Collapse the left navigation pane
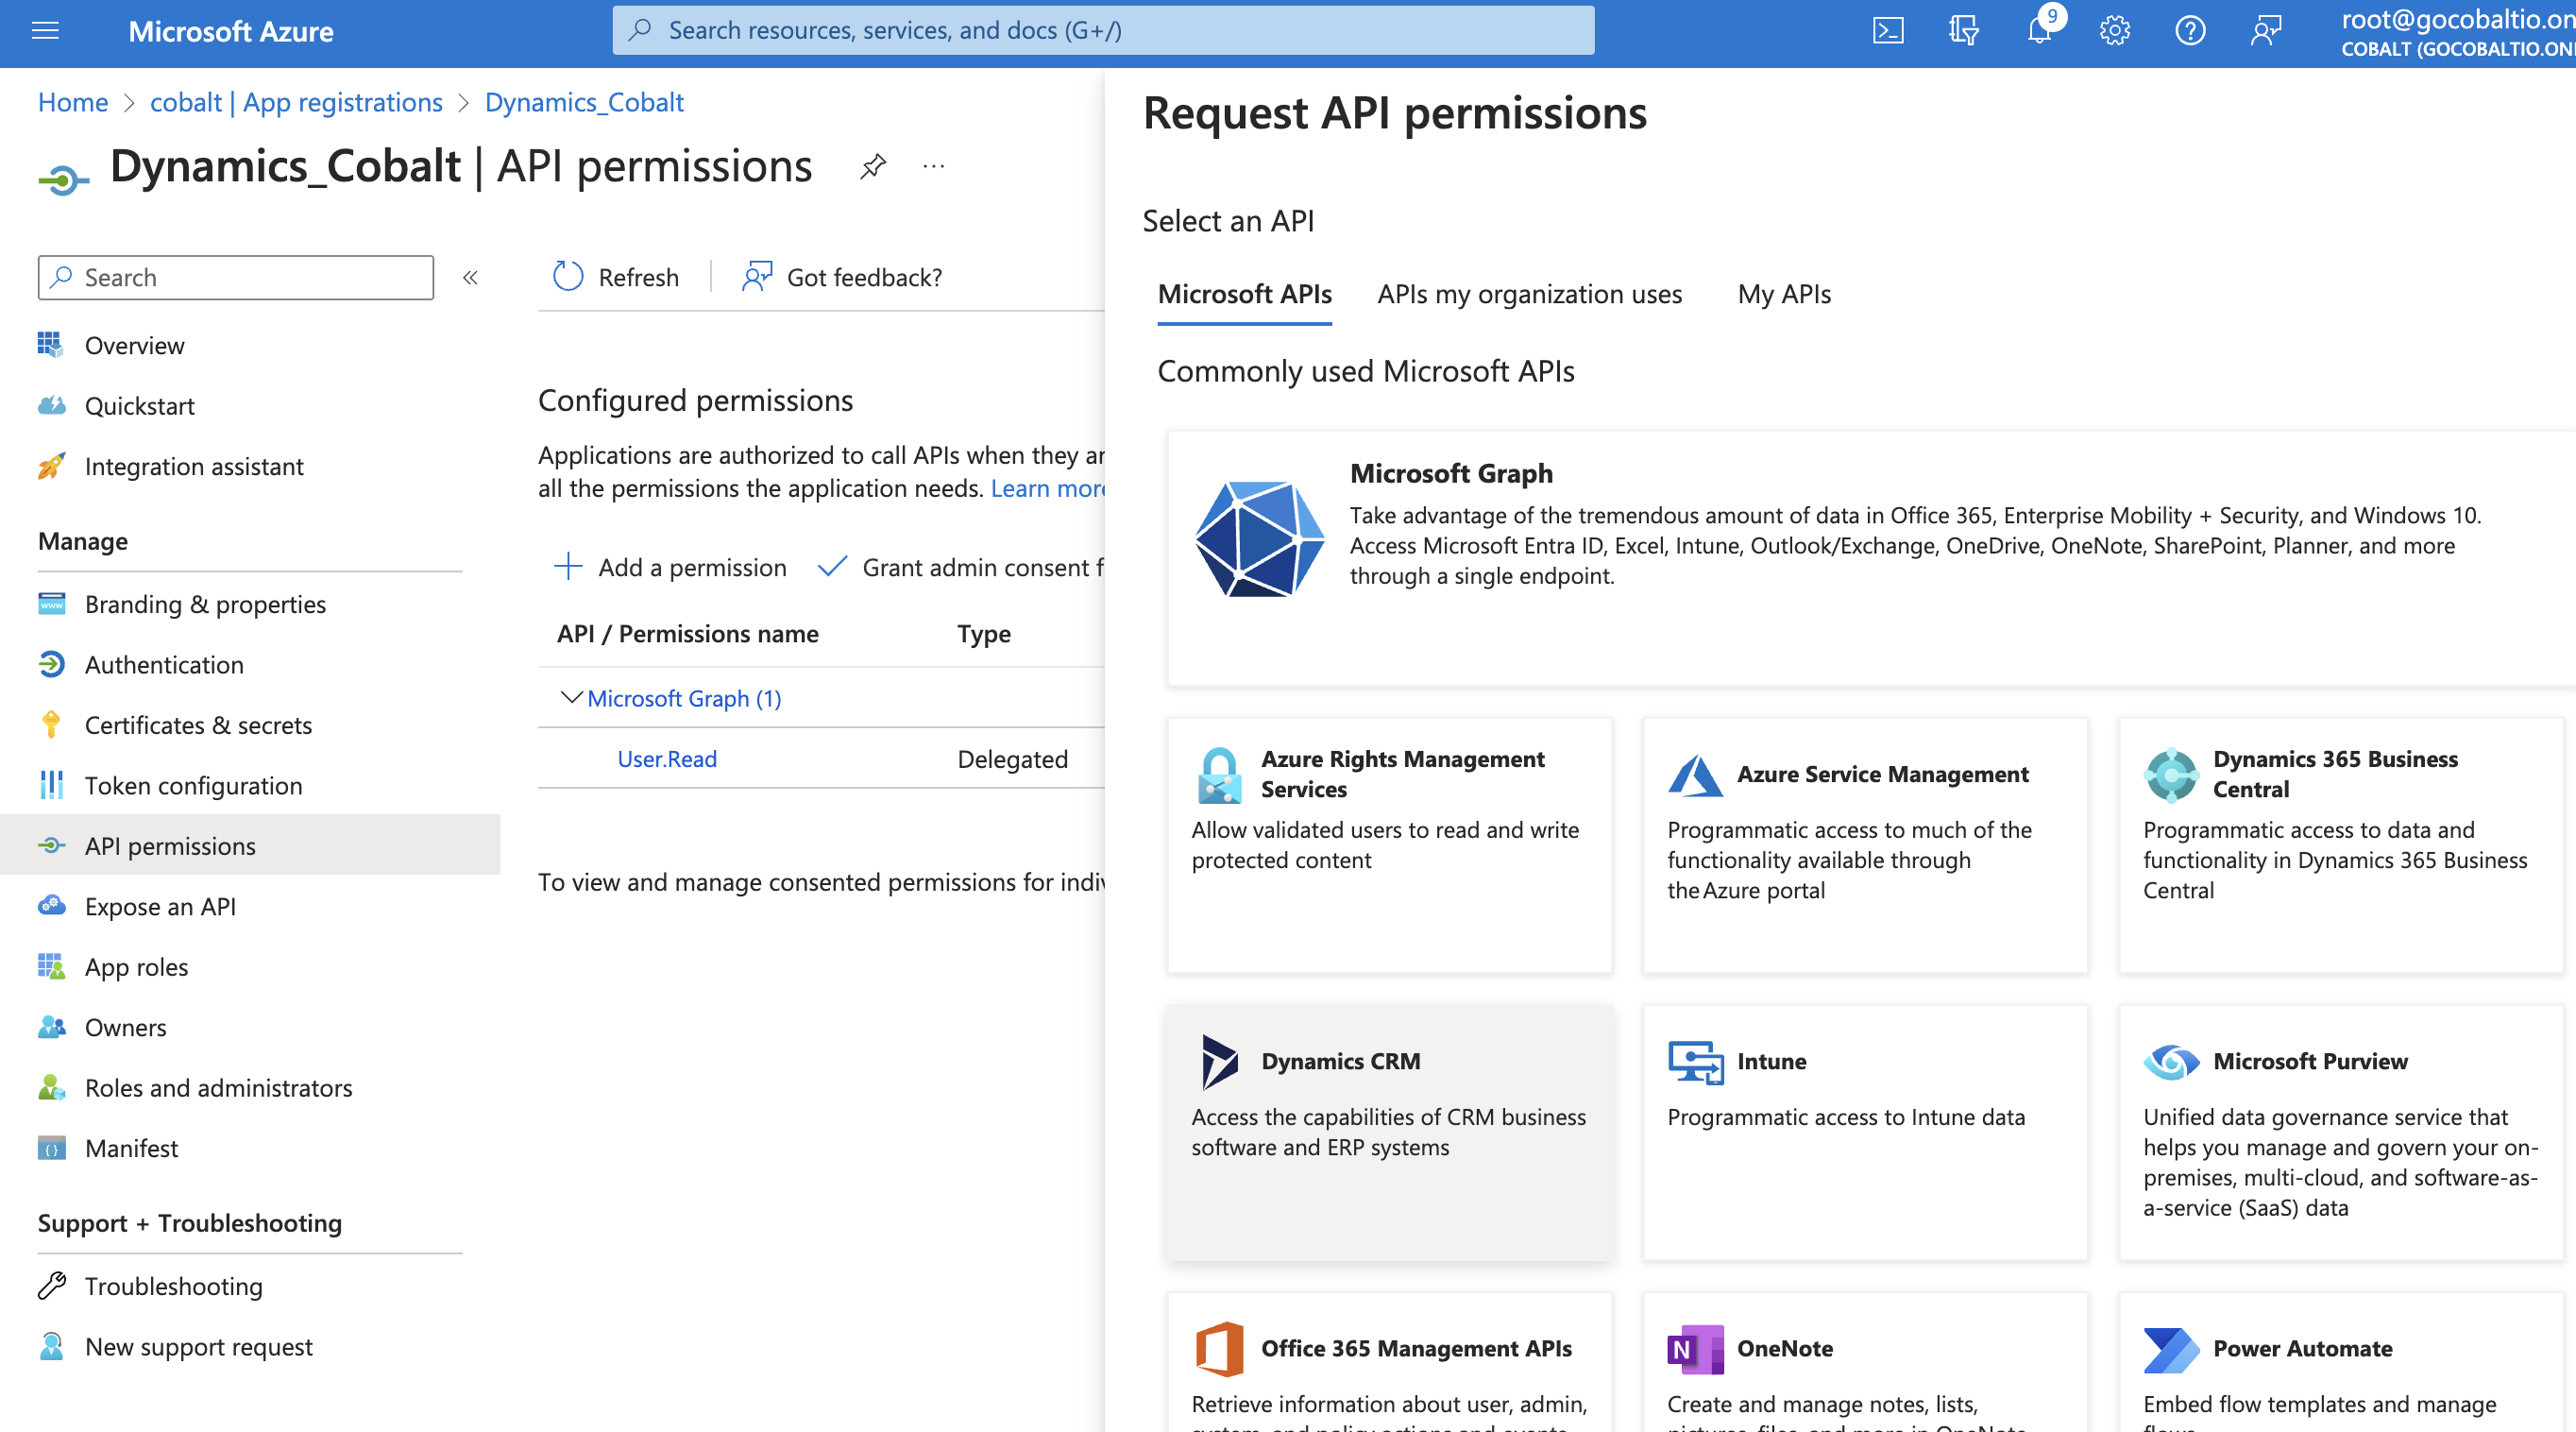The image size is (2576, 1432). coord(470,278)
